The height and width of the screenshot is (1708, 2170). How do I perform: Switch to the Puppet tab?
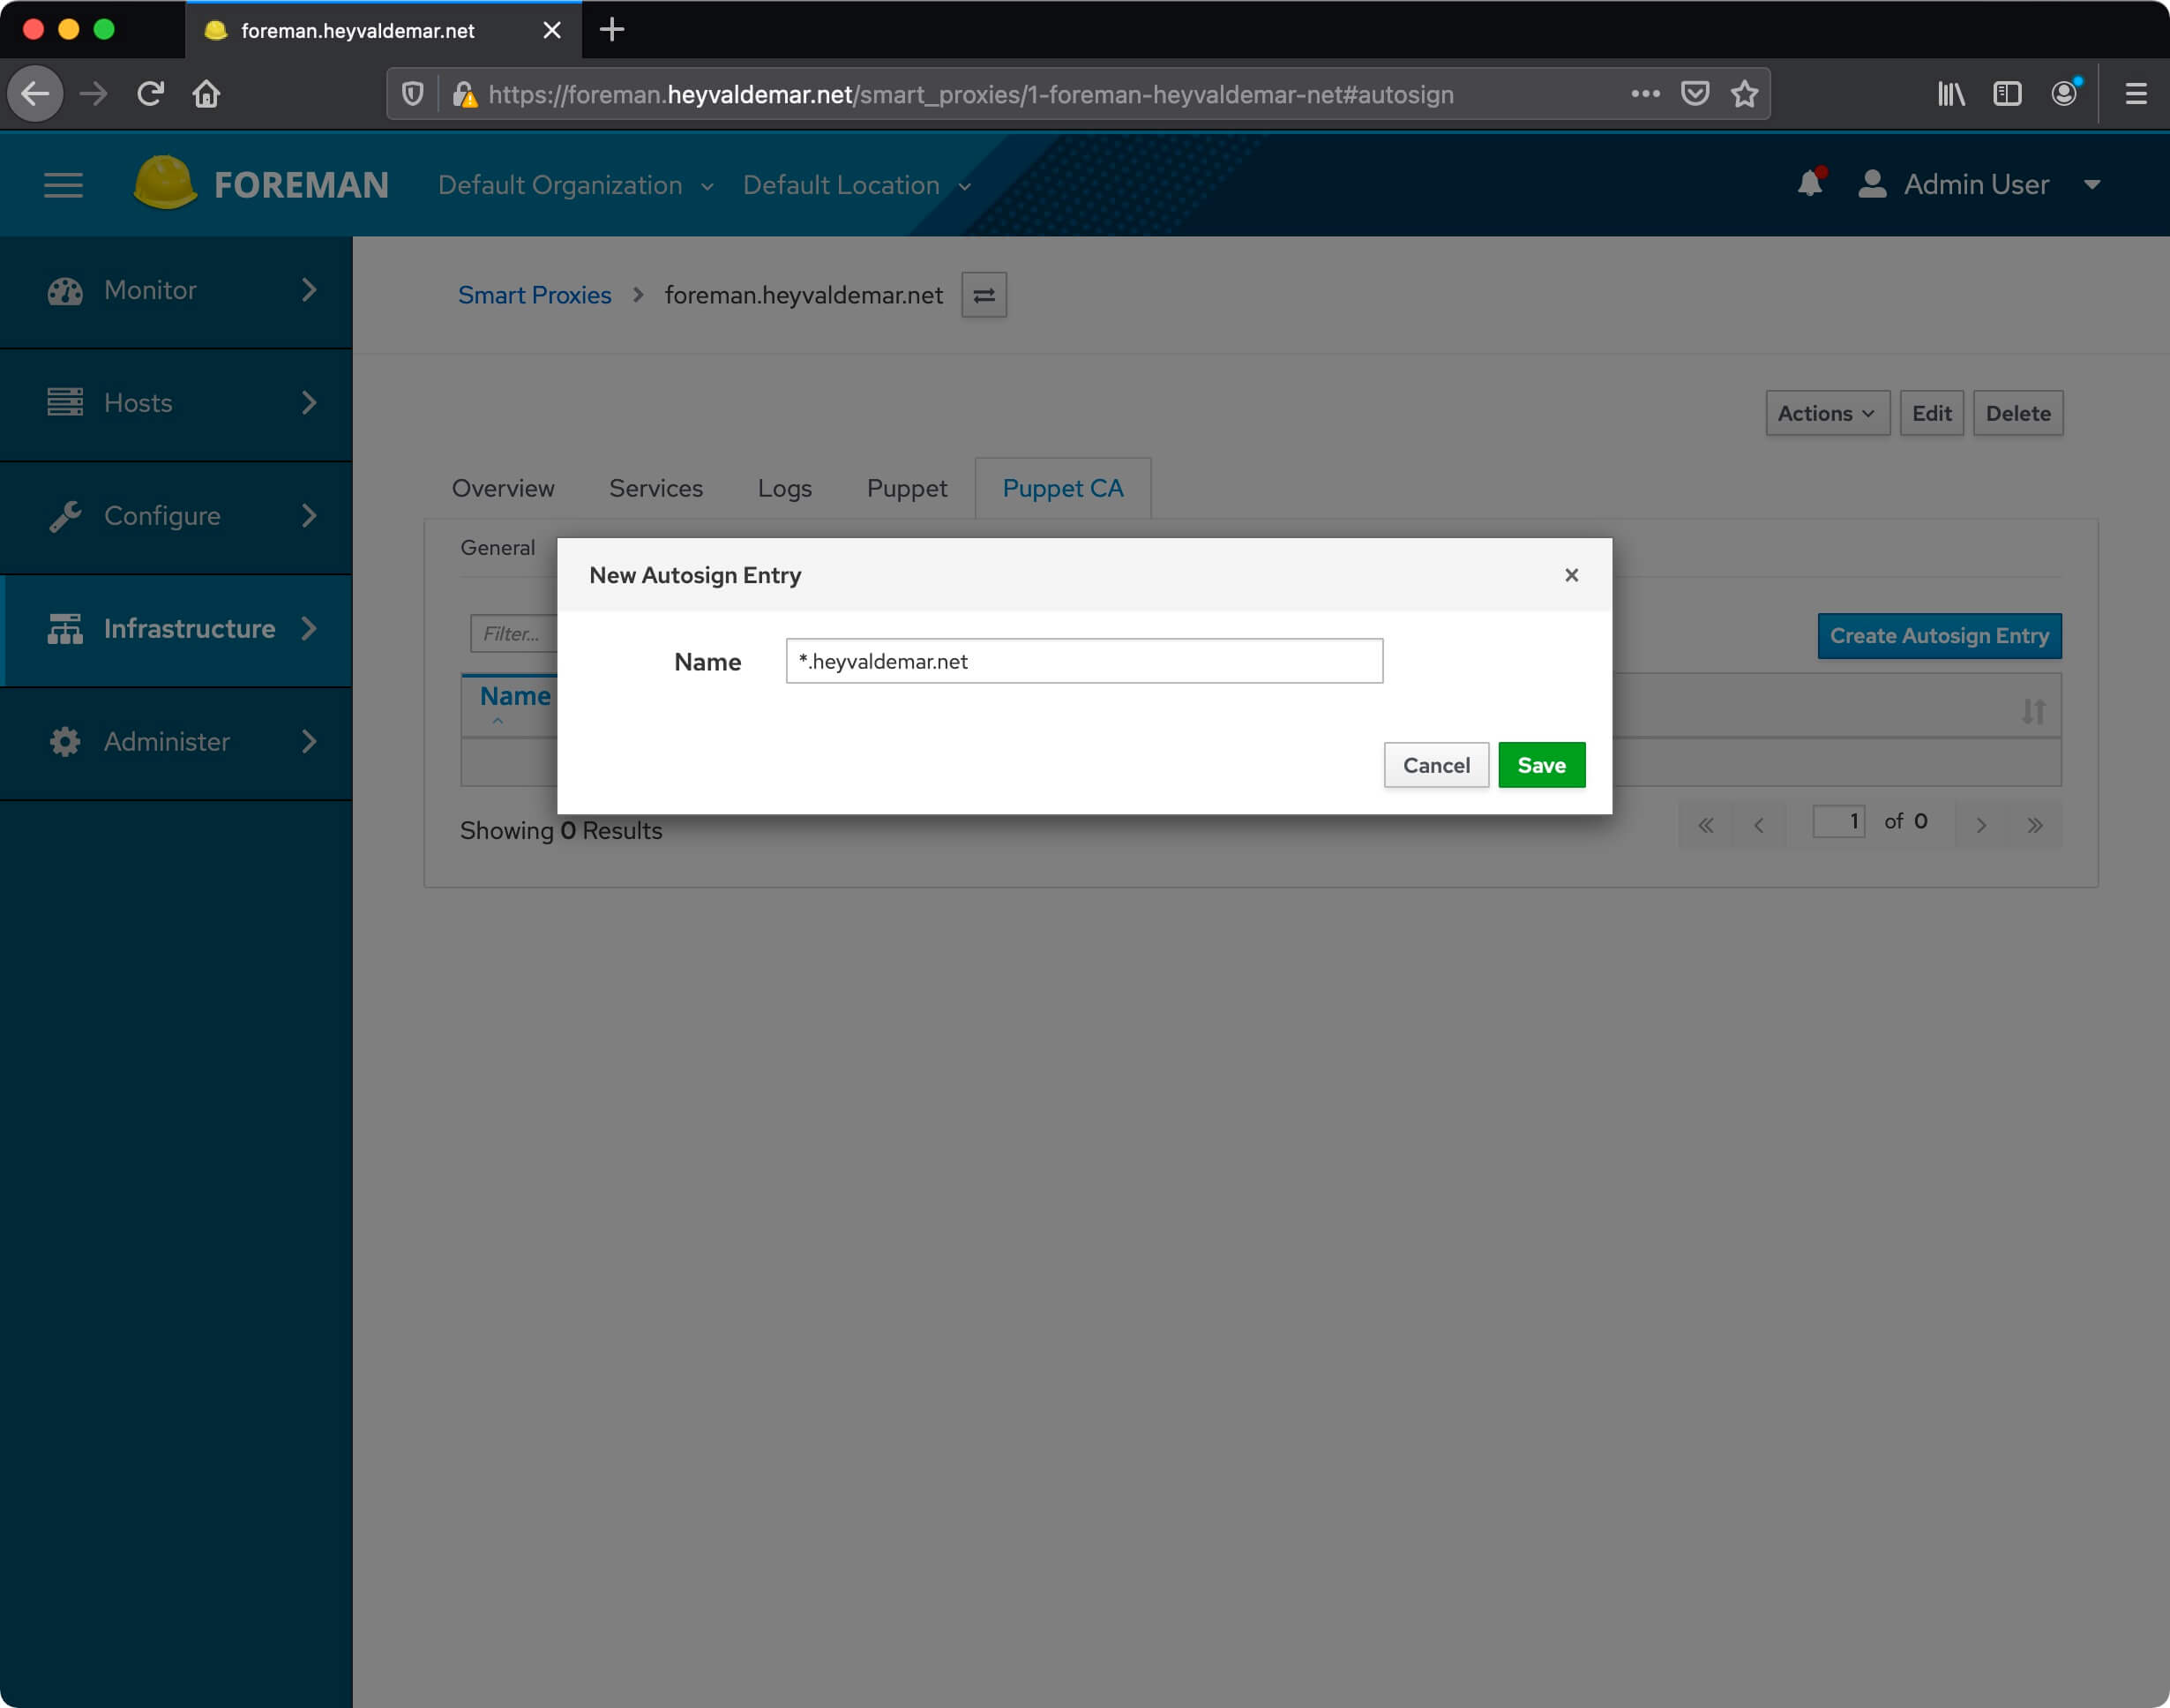click(905, 488)
